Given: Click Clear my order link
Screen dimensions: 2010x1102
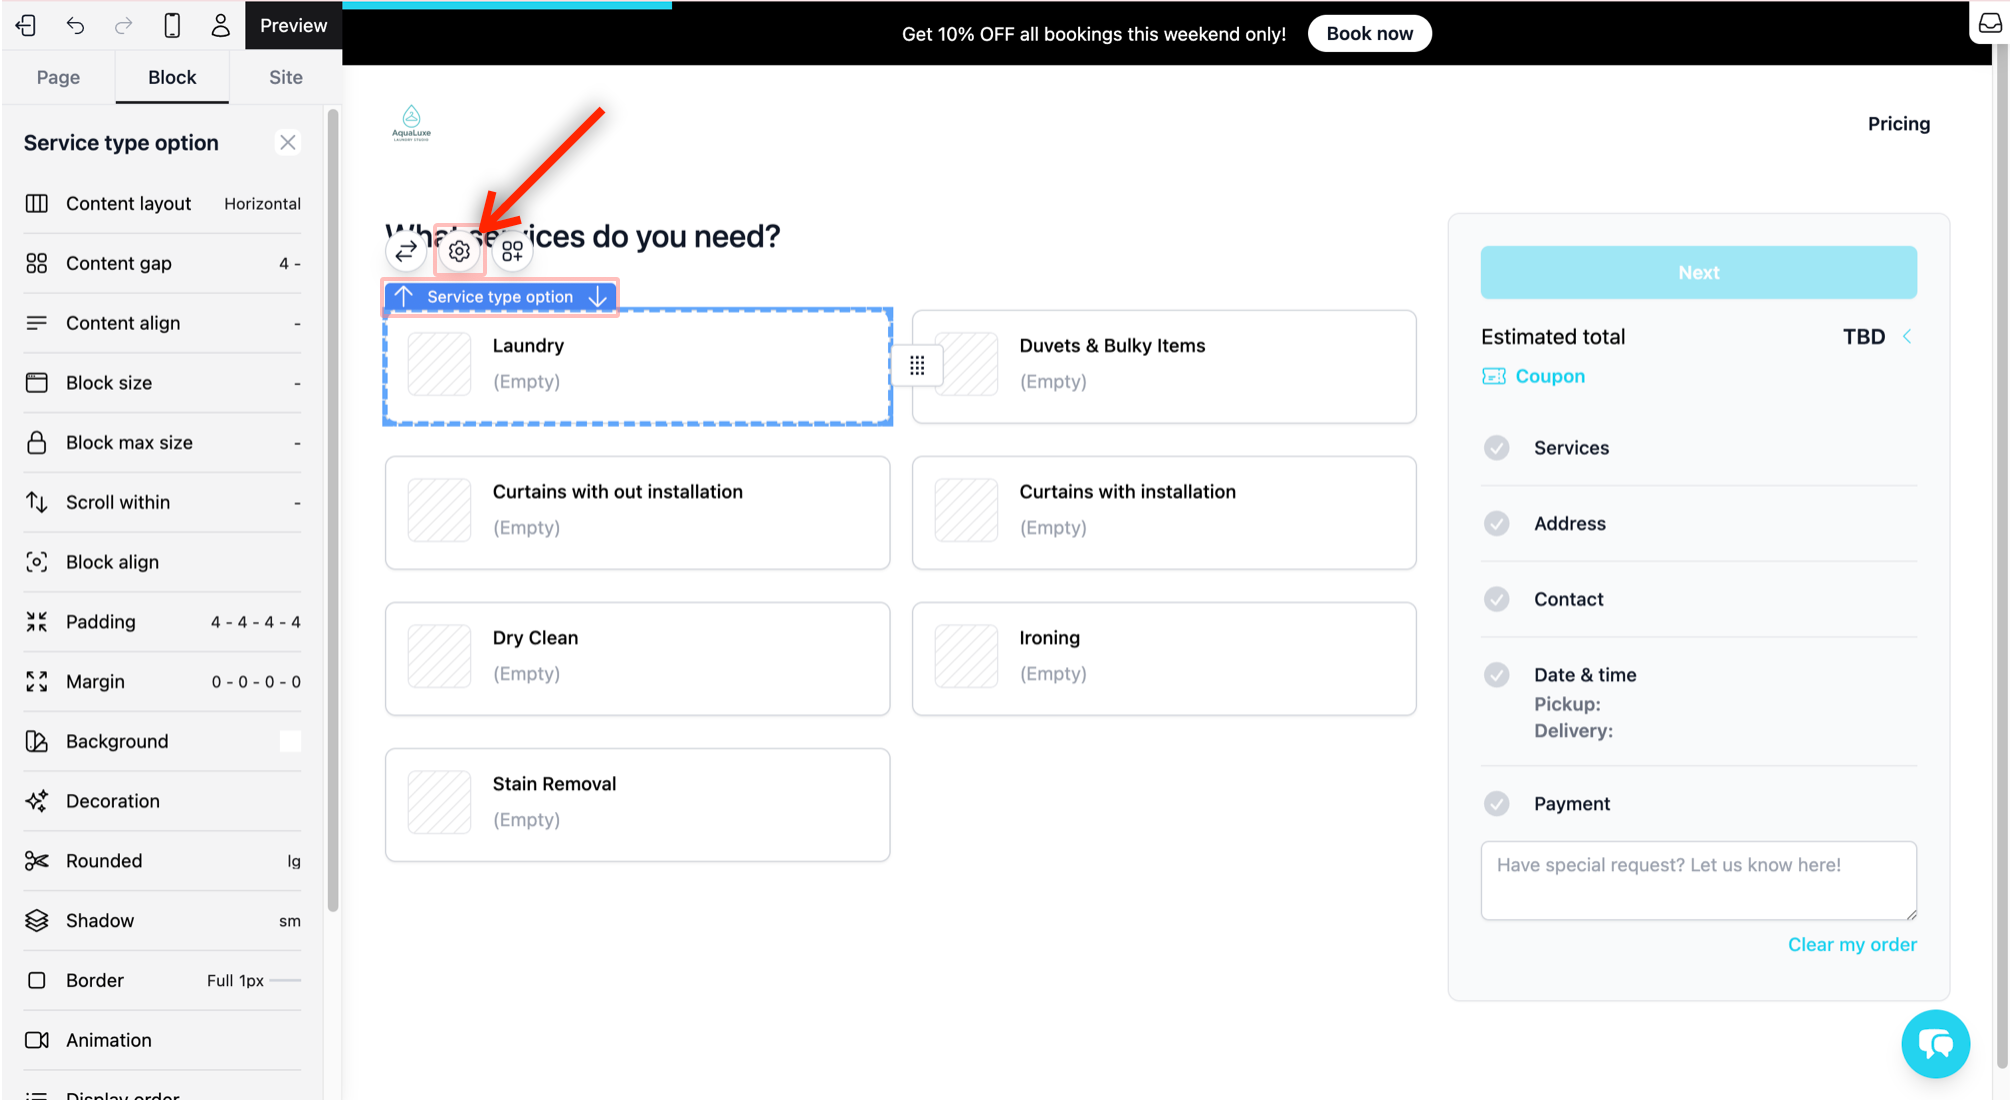Looking at the screenshot, I should click(1851, 945).
